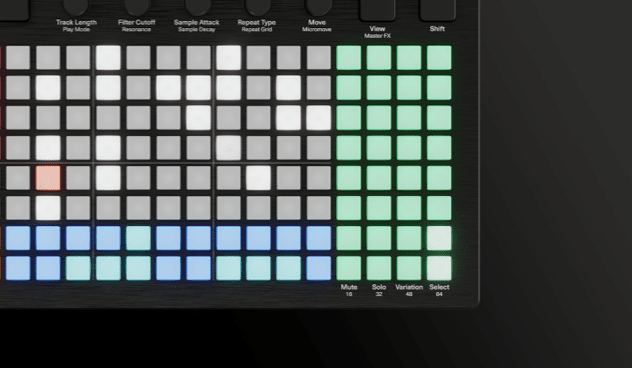Select the Repeat Type / Repeat Grid knob

pyautogui.click(x=257, y=6)
